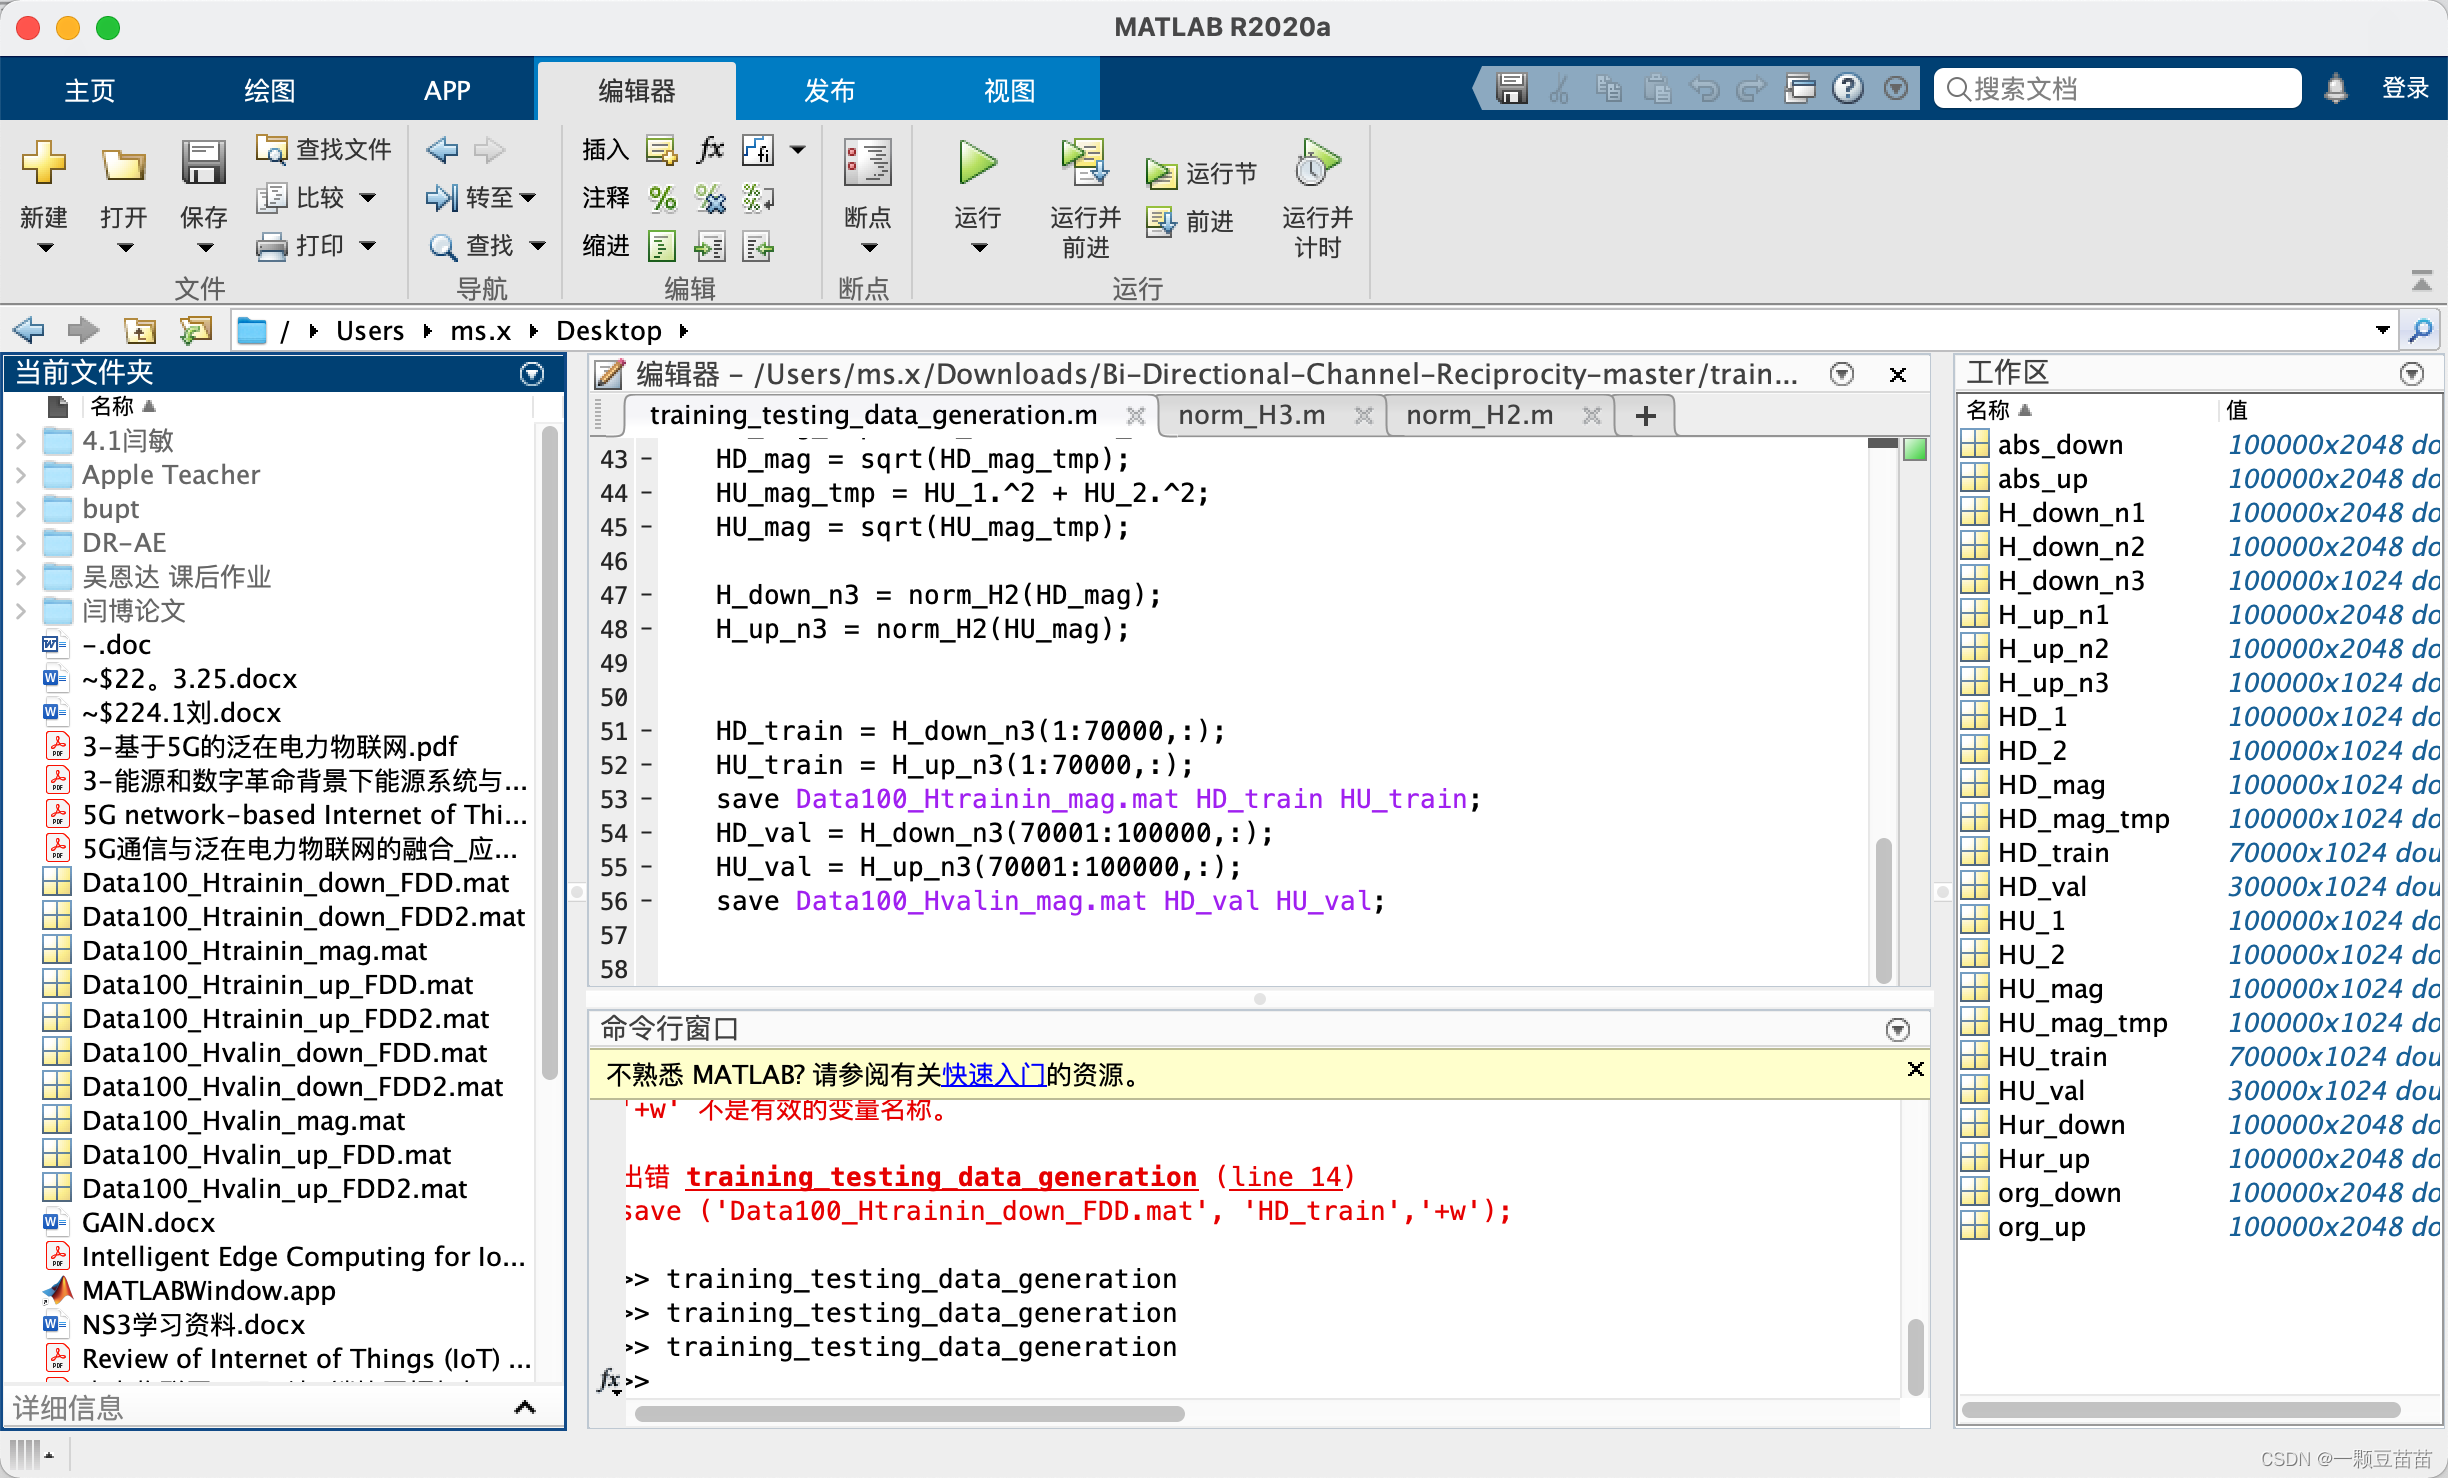This screenshot has width=2448, height=1478.
Task: Click the search documentation (搜索文档) field
Action: click(x=2118, y=89)
